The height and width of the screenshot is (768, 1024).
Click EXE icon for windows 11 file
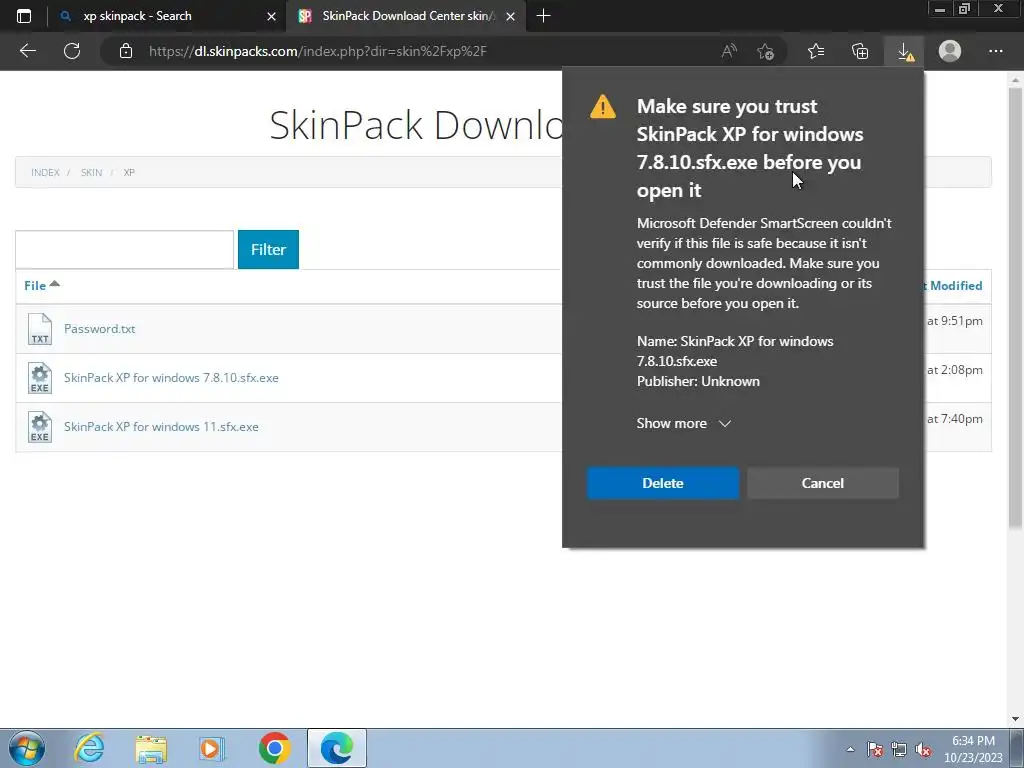point(40,426)
